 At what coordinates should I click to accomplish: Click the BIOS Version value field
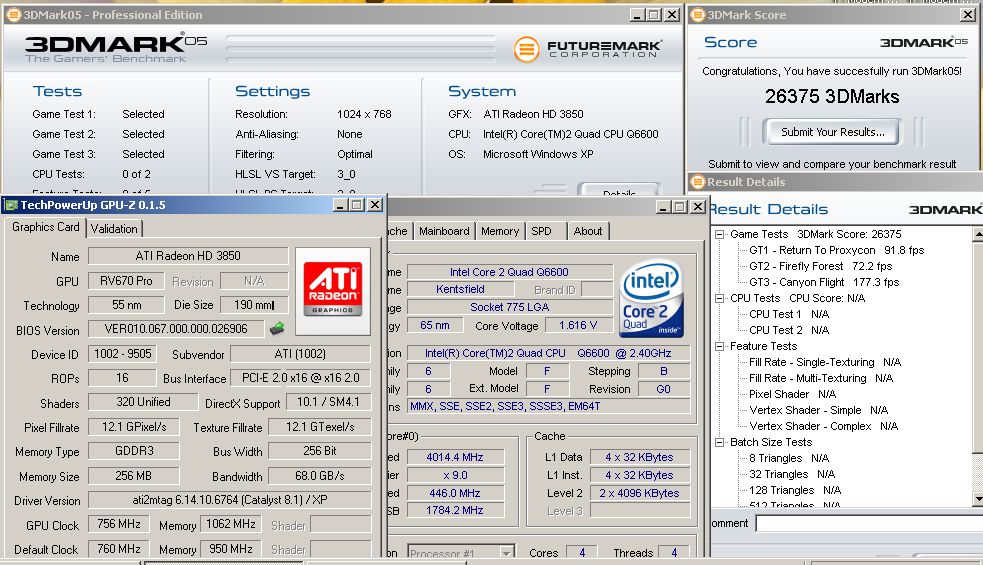click(x=176, y=329)
